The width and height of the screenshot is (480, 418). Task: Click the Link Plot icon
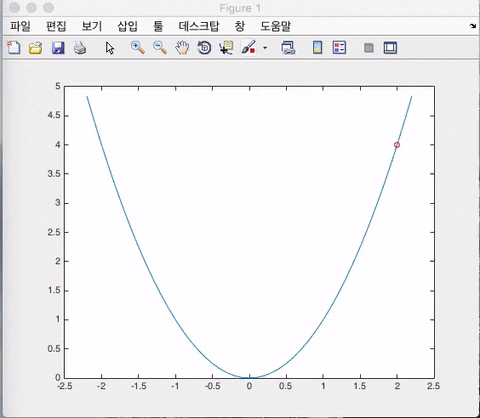[288, 48]
